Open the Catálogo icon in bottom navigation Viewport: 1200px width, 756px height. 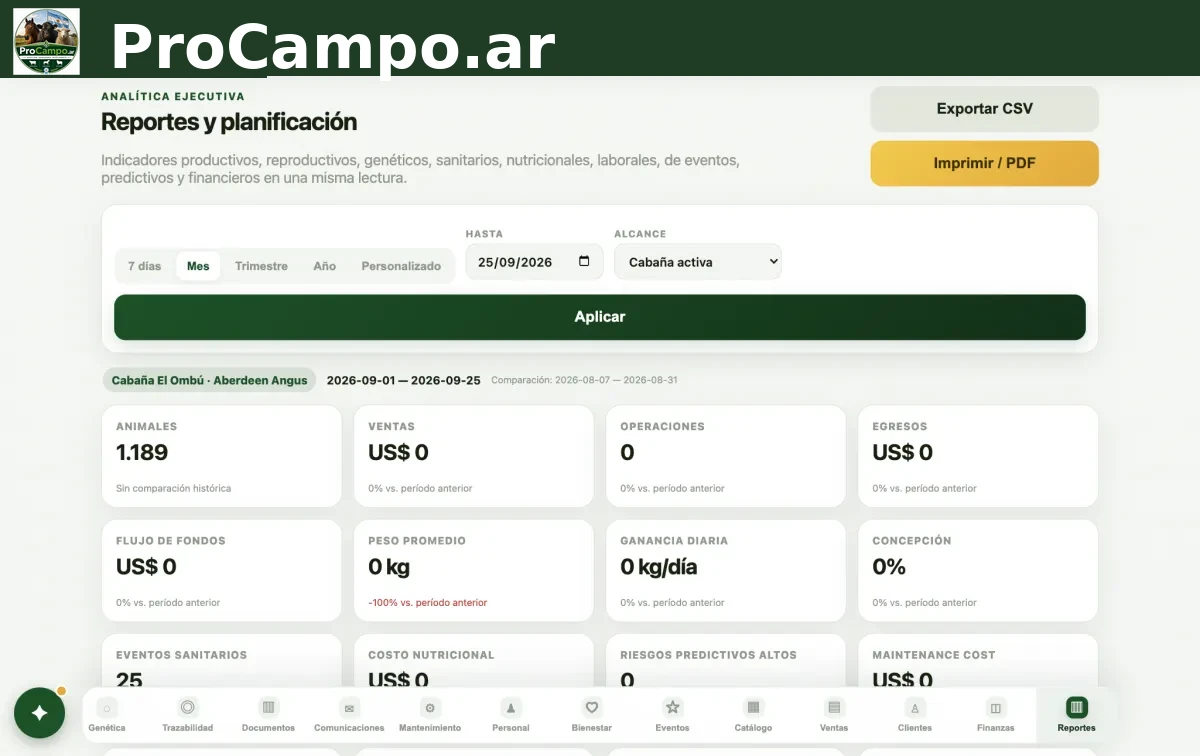coord(754,707)
